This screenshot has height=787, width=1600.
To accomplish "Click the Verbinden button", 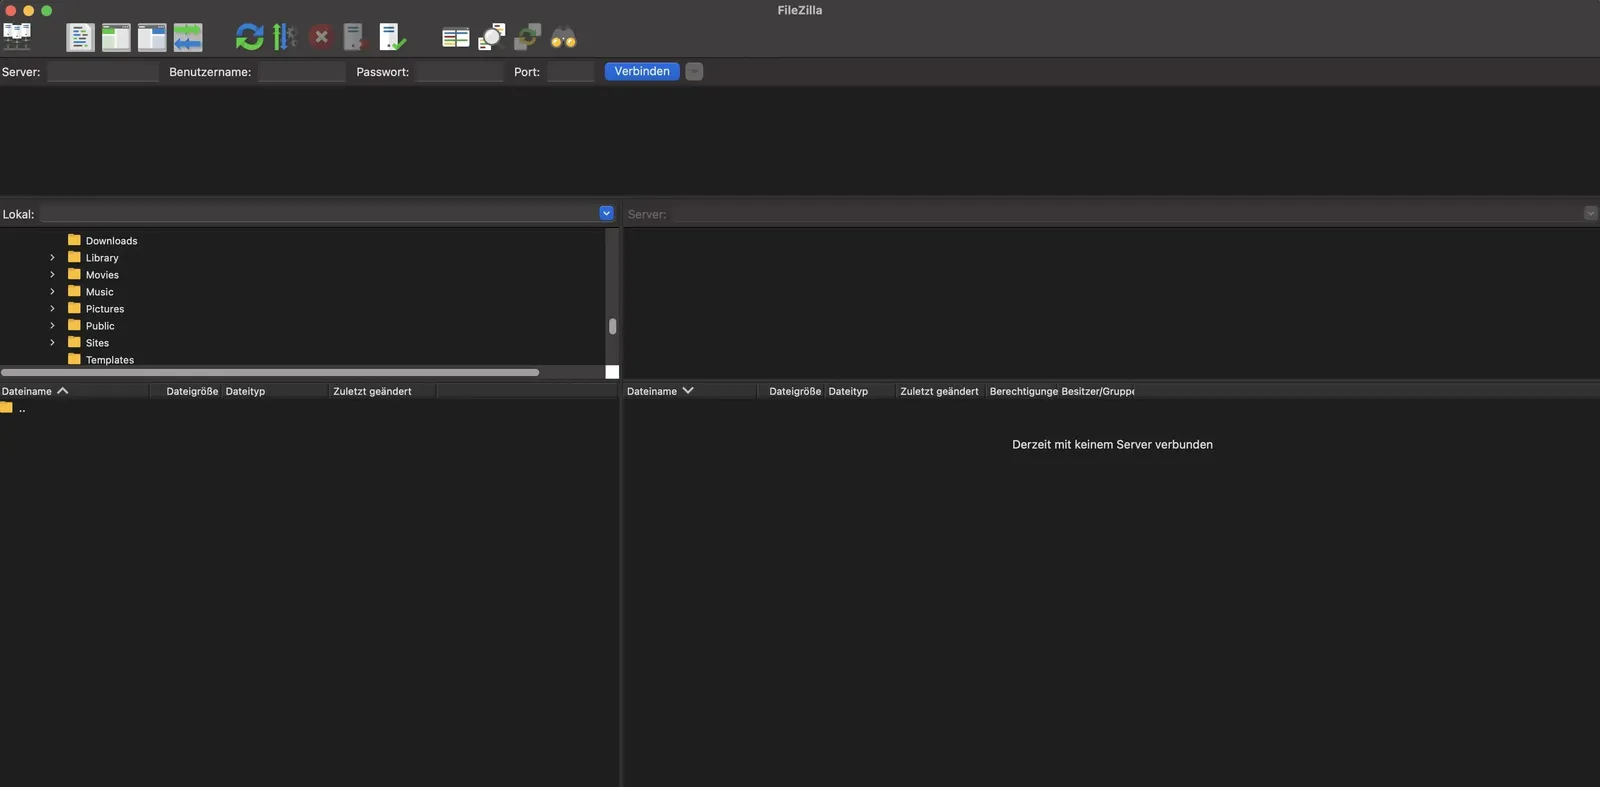I will pyautogui.click(x=642, y=71).
